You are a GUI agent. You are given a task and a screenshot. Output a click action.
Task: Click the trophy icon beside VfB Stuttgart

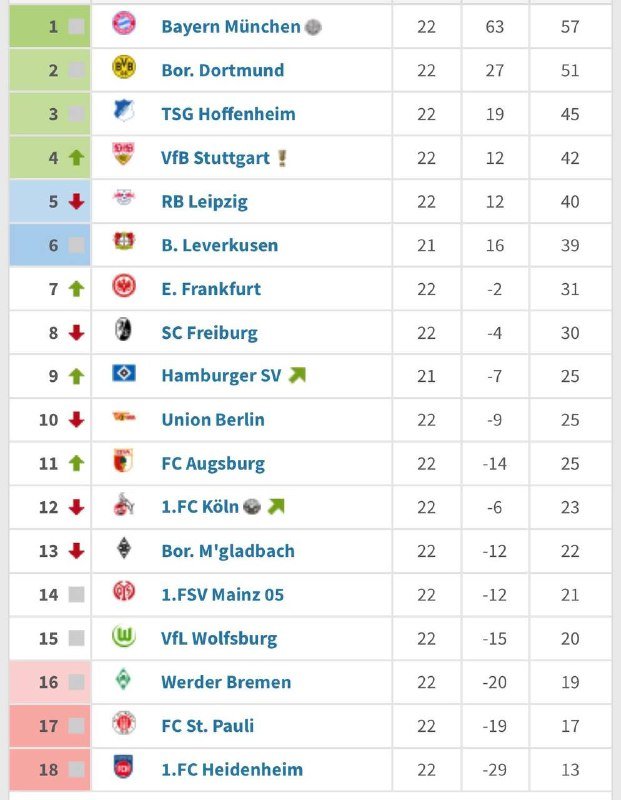point(282,158)
